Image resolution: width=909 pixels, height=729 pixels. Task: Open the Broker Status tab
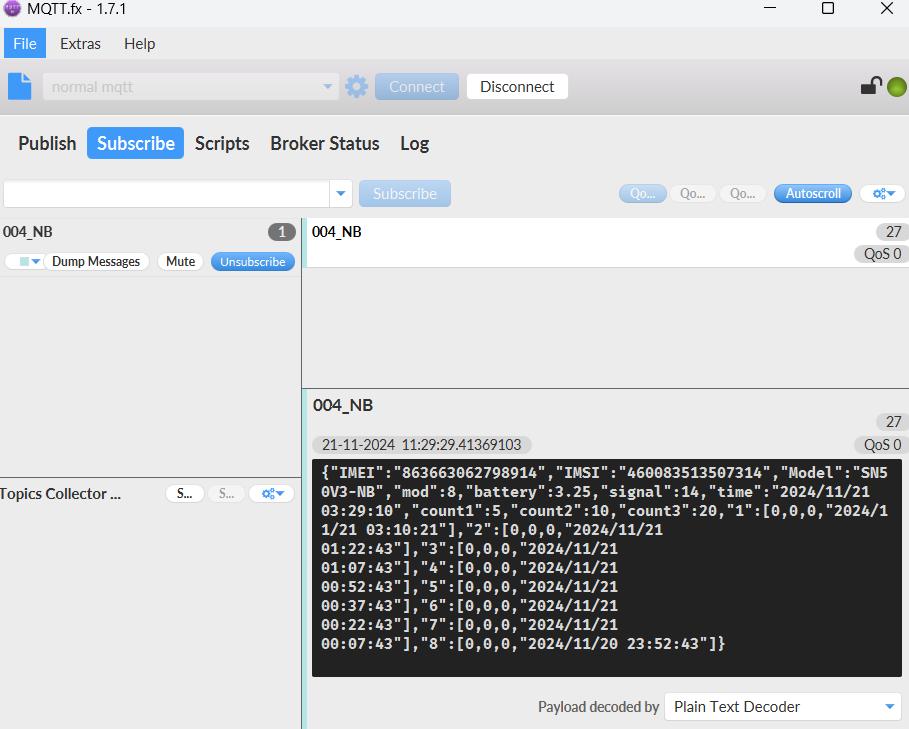click(x=325, y=143)
